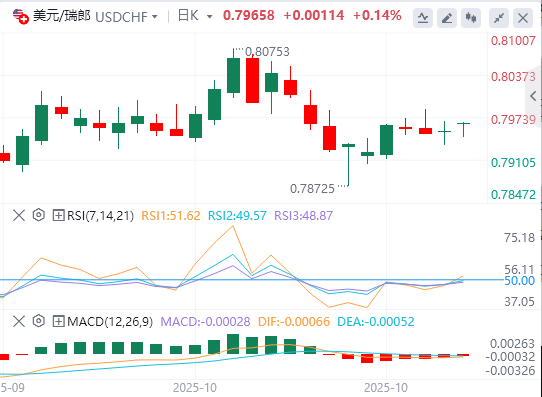This screenshot has height=397, width=542.
Task: Switch chart type with candlestick icon
Action: tap(471, 18)
